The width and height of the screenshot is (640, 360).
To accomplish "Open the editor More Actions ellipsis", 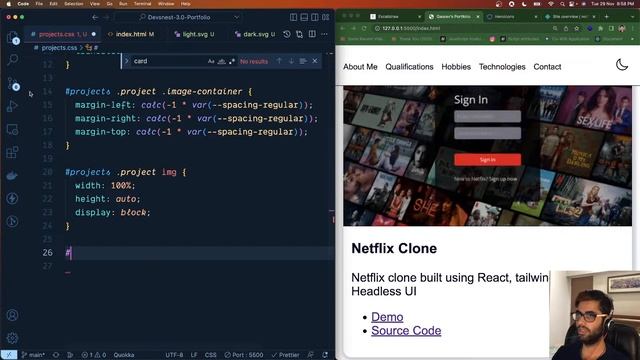I will pos(324,34).
